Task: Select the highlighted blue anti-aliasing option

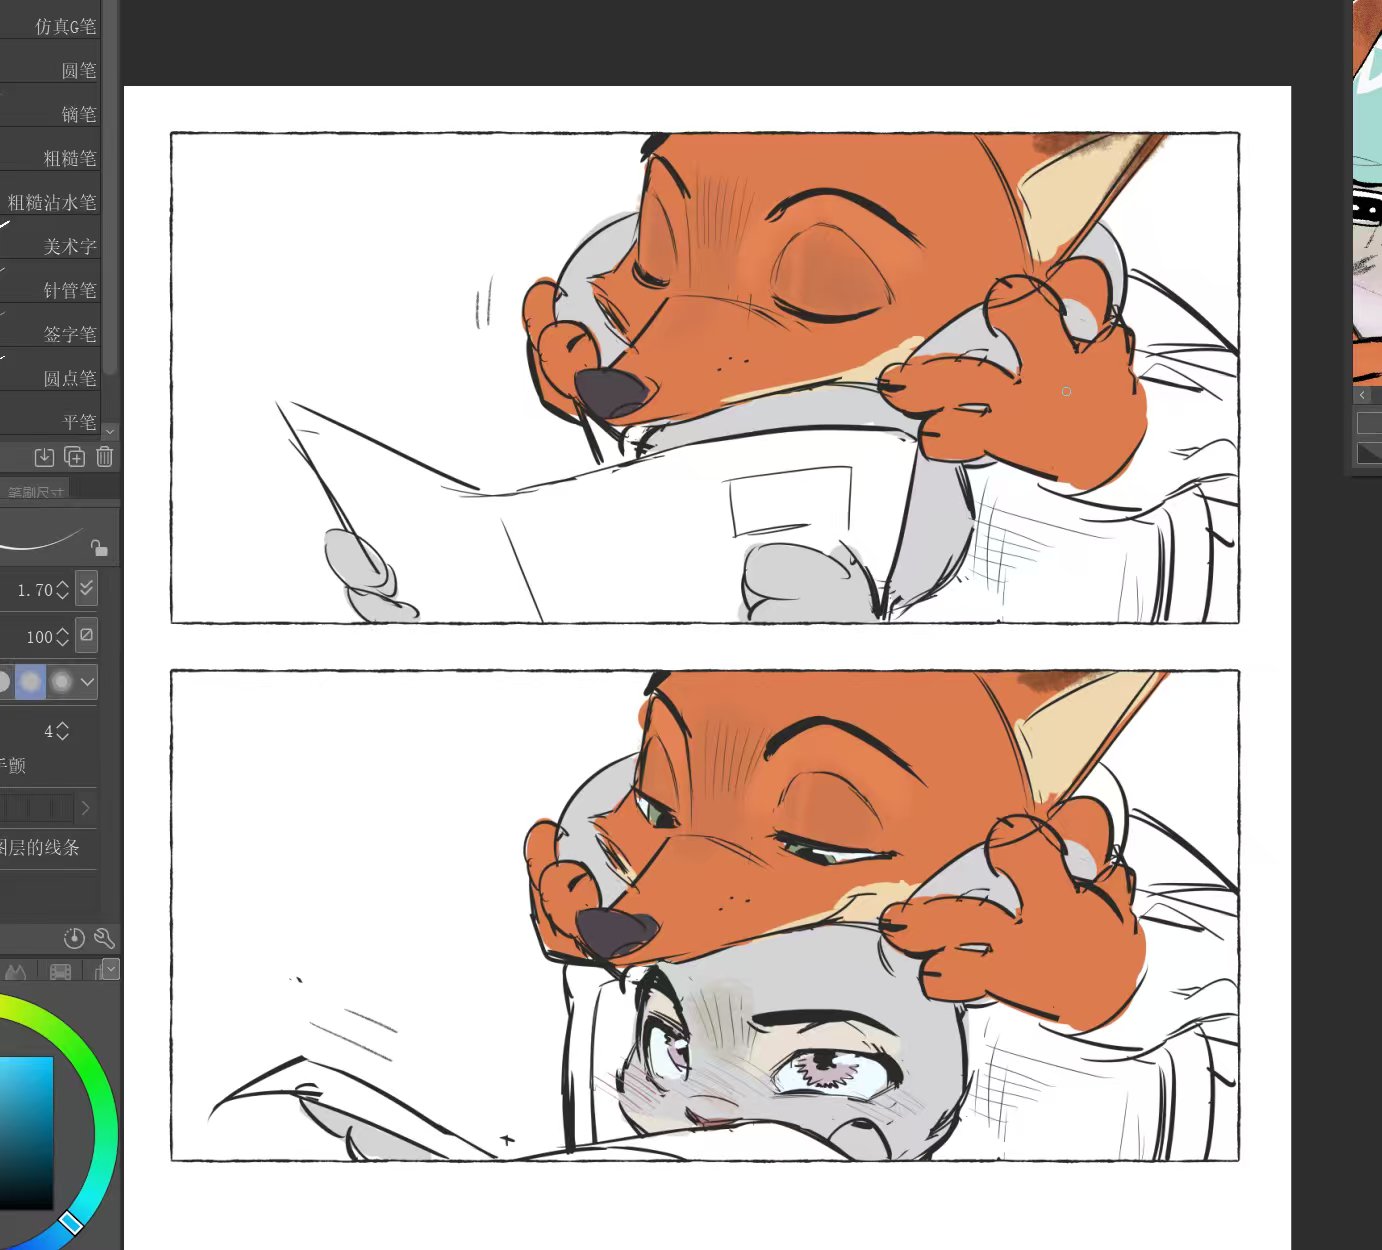Action: (x=30, y=682)
